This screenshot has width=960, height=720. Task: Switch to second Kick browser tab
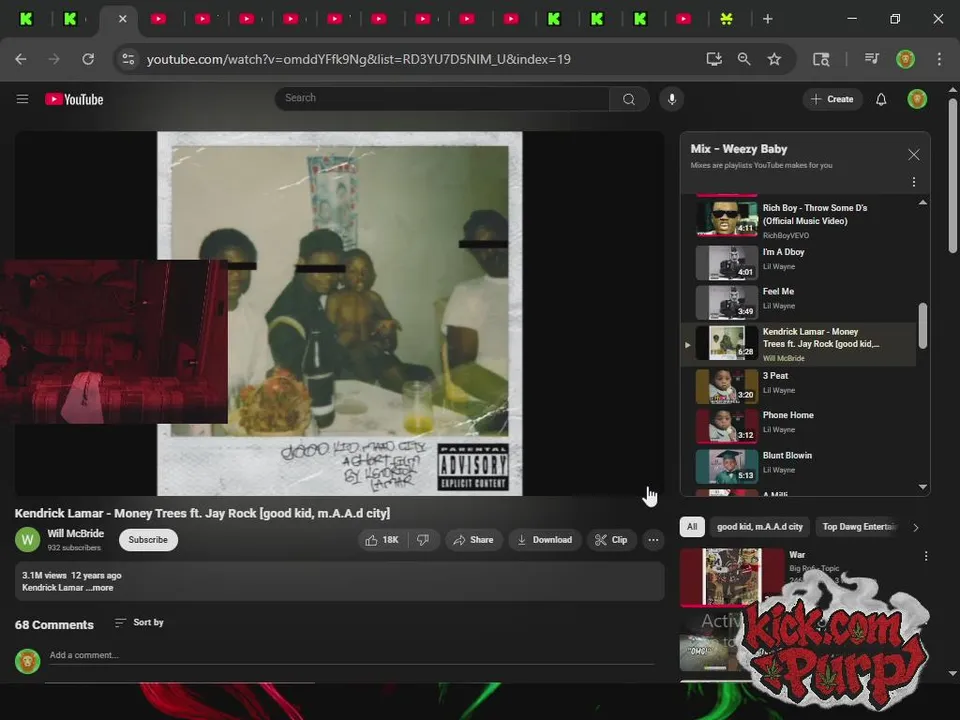click(x=70, y=19)
